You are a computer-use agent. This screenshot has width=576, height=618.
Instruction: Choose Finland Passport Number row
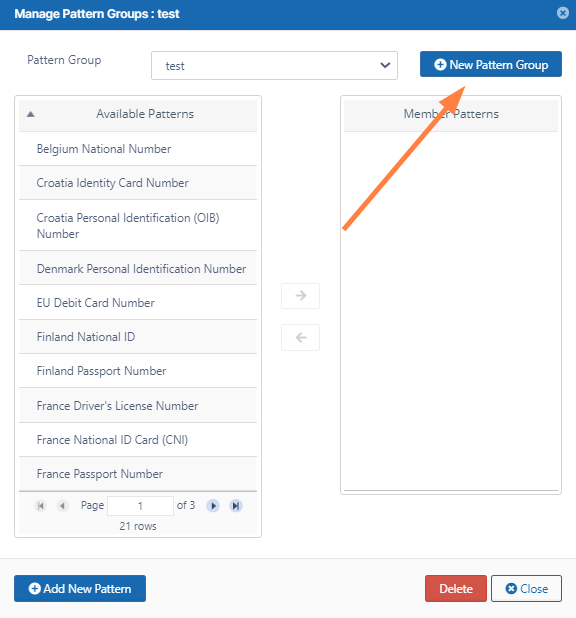[138, 371]
